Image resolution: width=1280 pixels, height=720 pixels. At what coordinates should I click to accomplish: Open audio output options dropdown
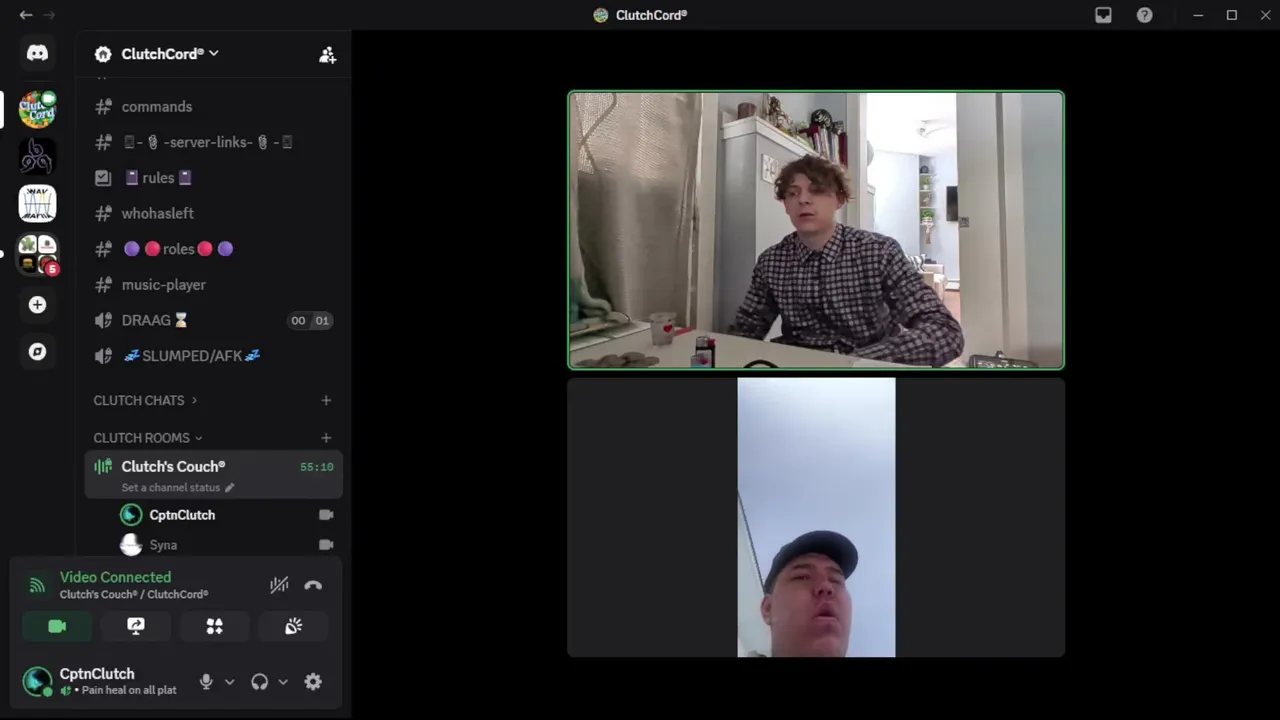[283, 682]
